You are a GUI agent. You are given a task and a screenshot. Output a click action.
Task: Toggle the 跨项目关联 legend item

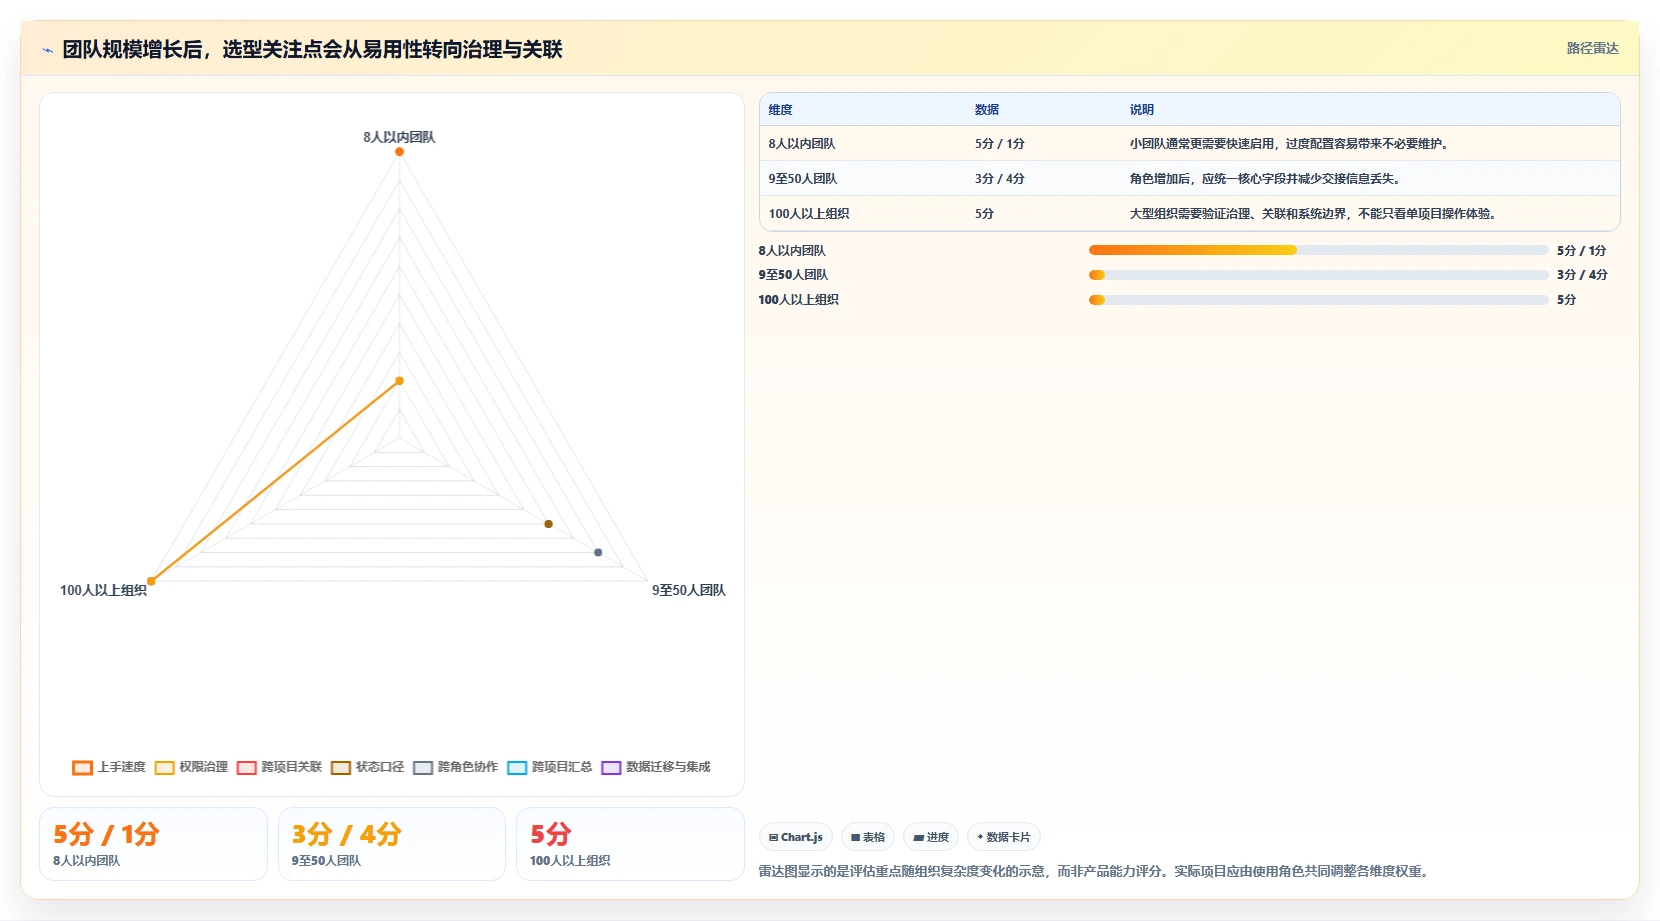(279, 767)
